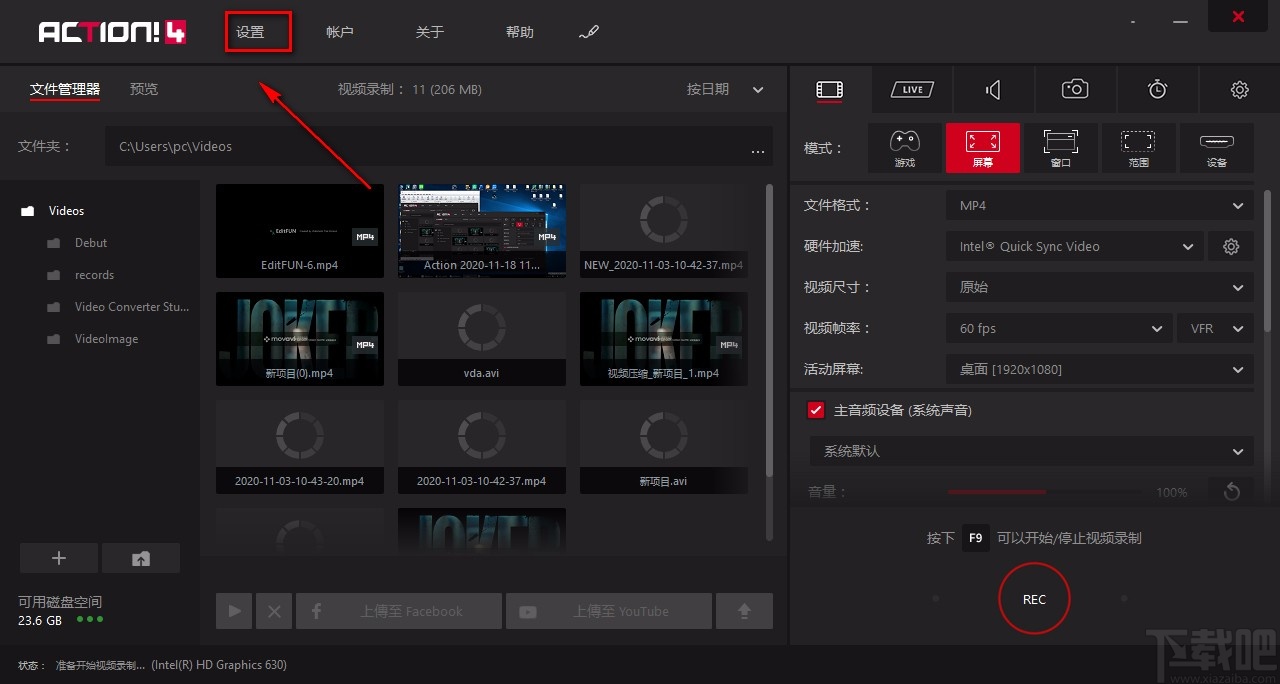Play the selected video with play button
Image resolution: width=1280 pixels, height=684 pixels.
(x=234, y=611)
